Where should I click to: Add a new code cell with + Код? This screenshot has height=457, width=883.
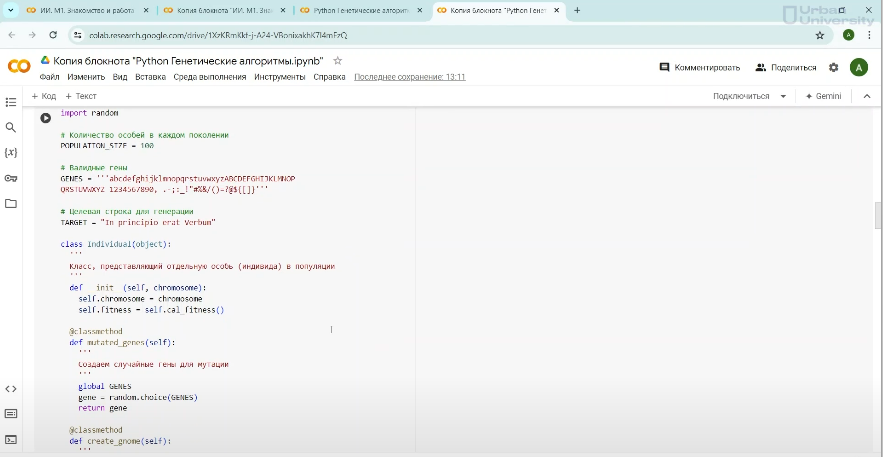click(x=43, y=96)
